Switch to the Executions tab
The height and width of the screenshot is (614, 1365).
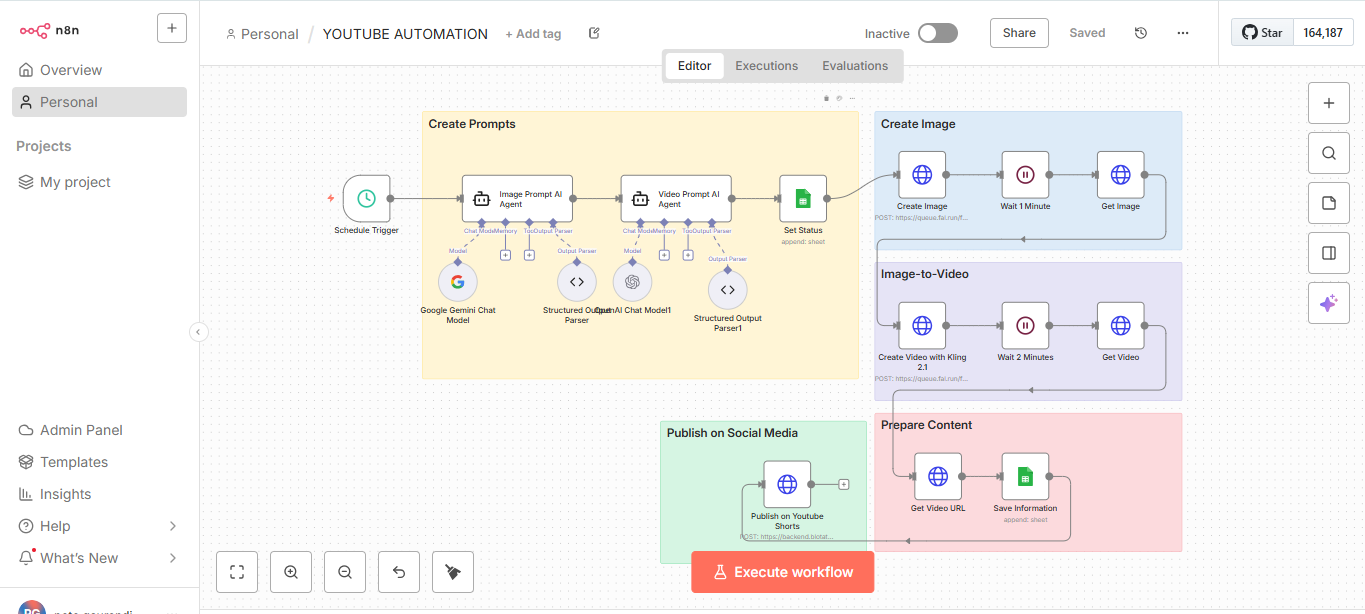pos(766,65)
